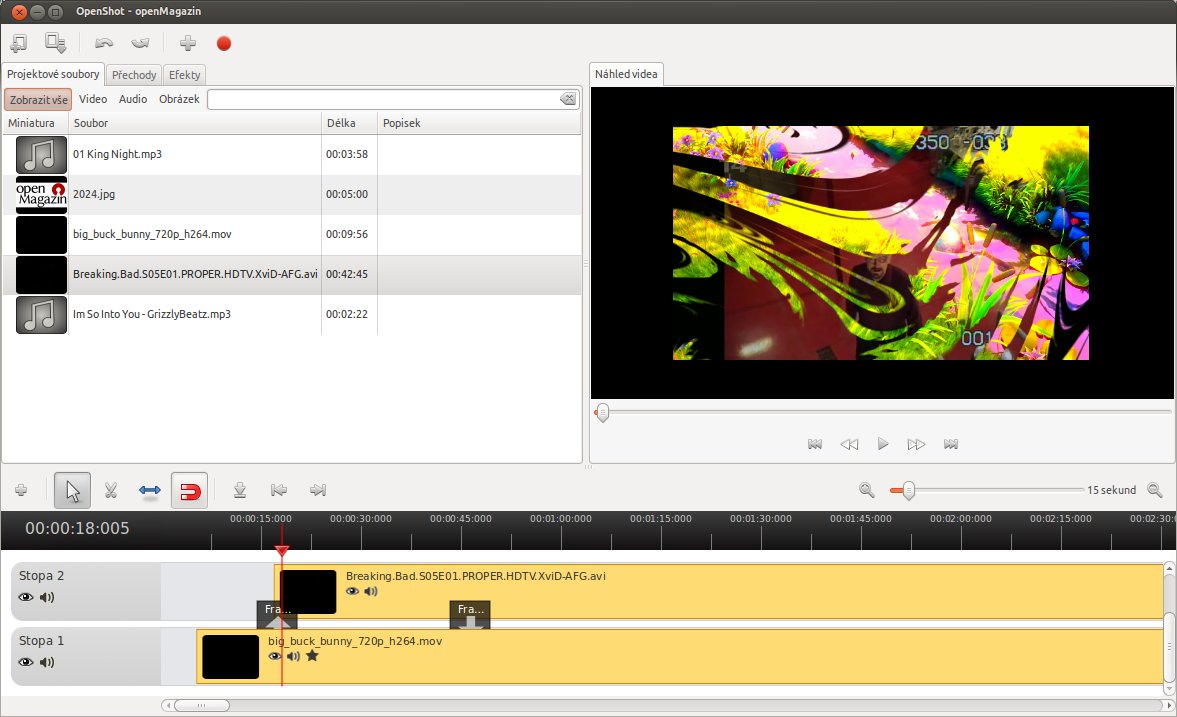The image size is (1177, 717).
Task: Select the 2024.jpg file row
Action: pyautogui.click(x=291, y=194)
